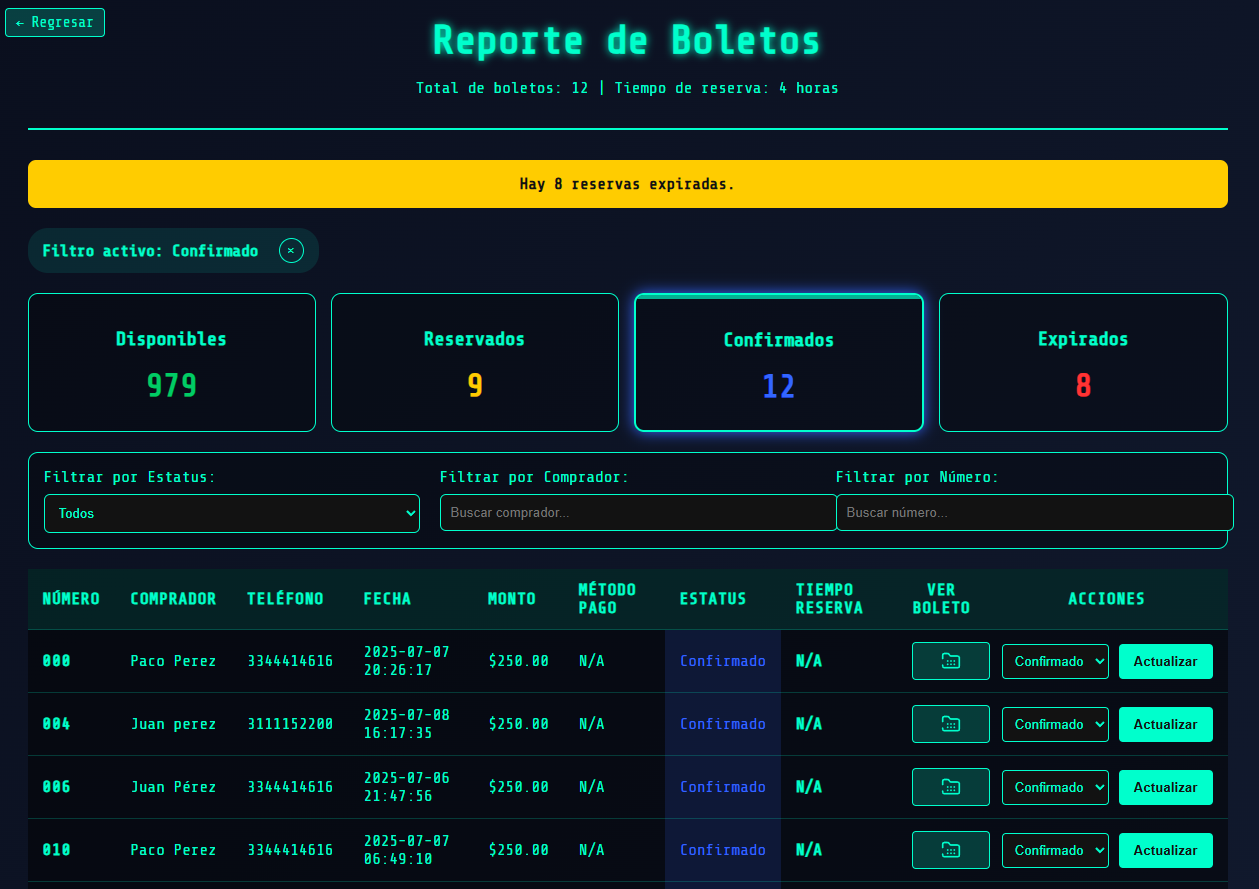The width and height of the screenshot is (1259, 889).
Task: Open the Filtrar por Estatus dropdown
Action: pos(232,513)
